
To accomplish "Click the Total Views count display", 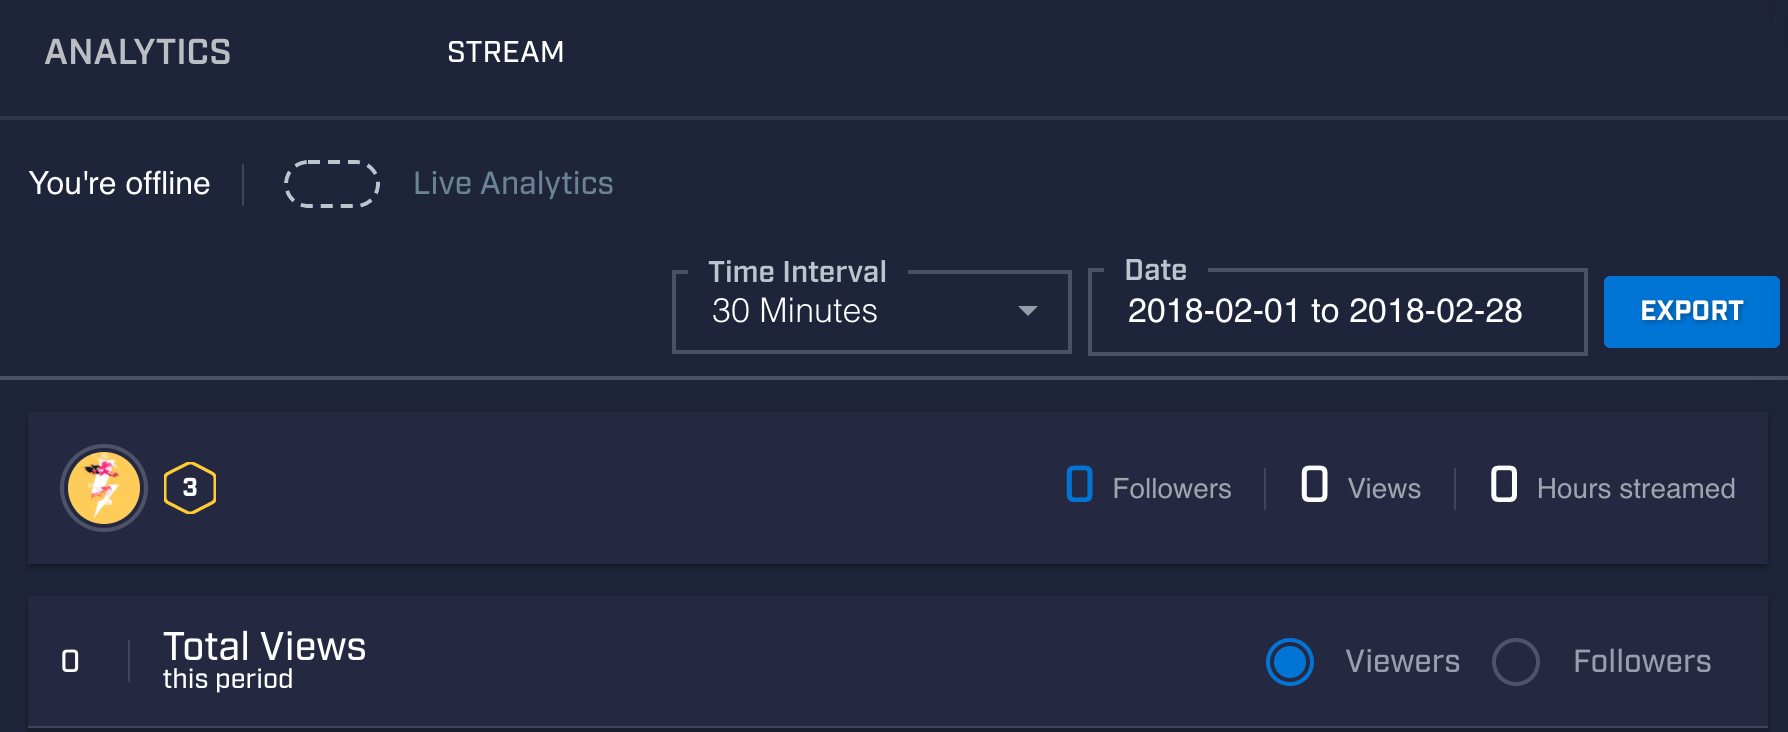I will [70, 661].
